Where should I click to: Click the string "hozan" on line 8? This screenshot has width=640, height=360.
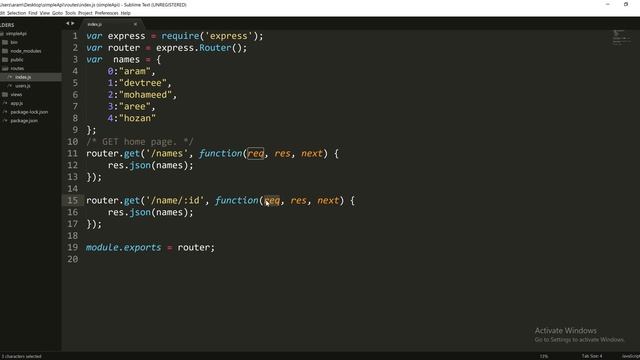[x=138, y=118]
